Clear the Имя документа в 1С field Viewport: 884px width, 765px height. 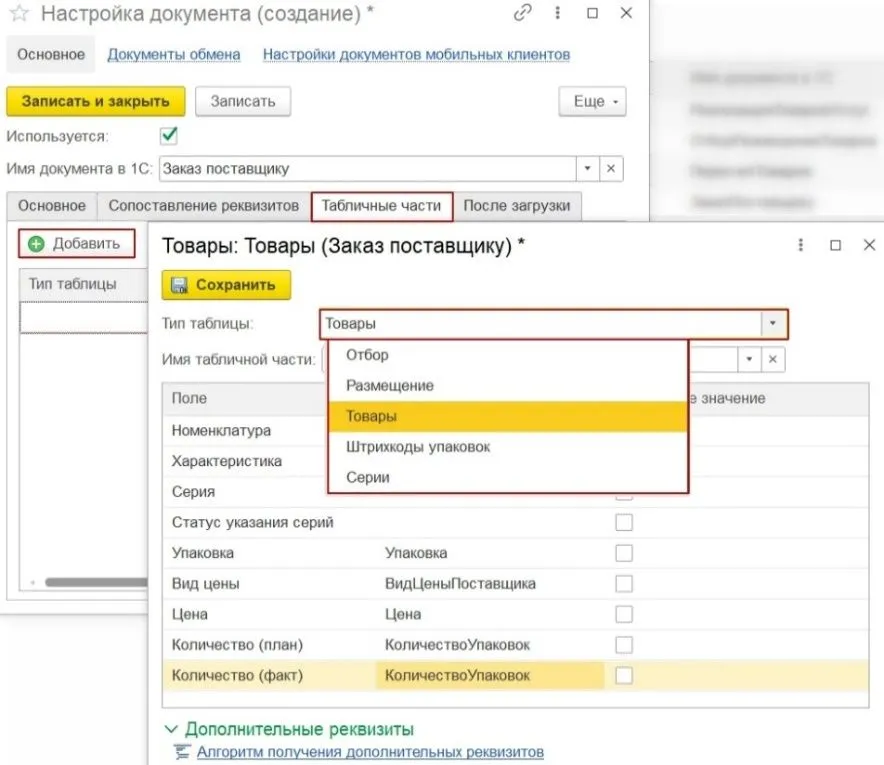(611, 168)
